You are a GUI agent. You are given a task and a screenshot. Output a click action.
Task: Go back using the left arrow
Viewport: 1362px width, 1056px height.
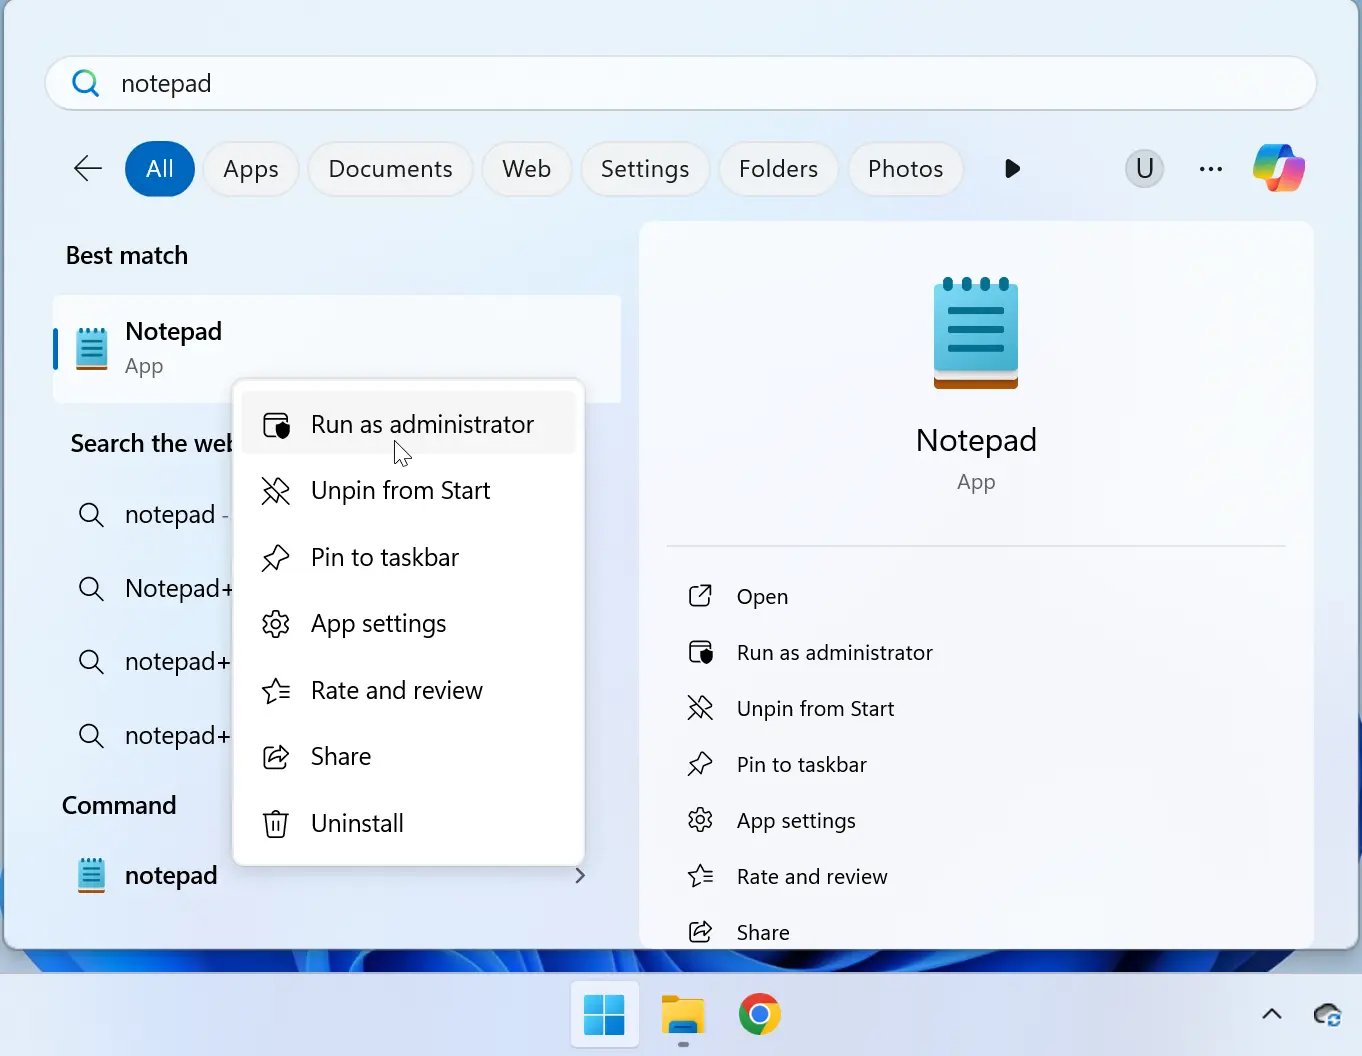click(88, 168)
